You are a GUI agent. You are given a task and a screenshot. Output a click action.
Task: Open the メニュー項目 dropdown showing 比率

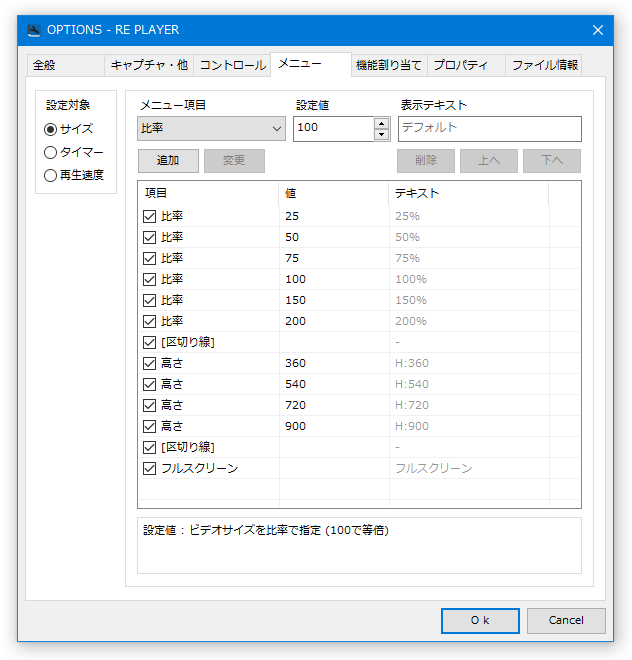(x=211, y=128)
